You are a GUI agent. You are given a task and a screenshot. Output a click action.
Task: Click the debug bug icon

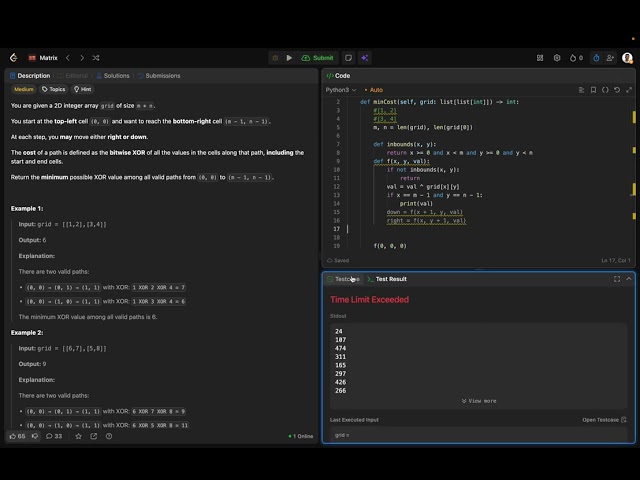[275, 58]
